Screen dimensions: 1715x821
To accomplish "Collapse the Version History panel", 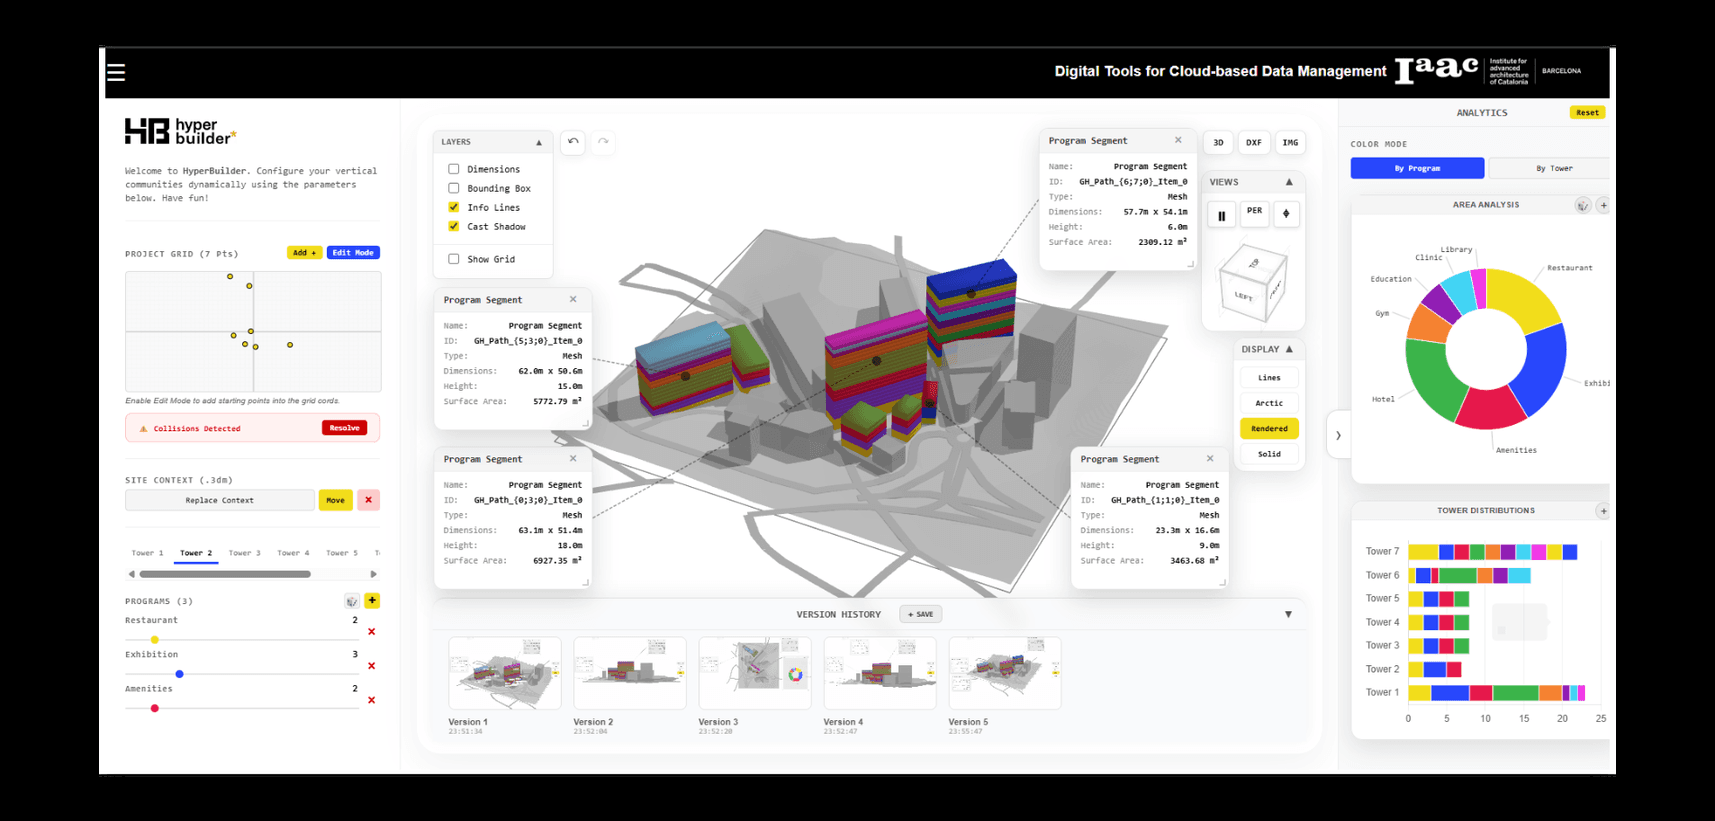I will (x=1288, y=614).
